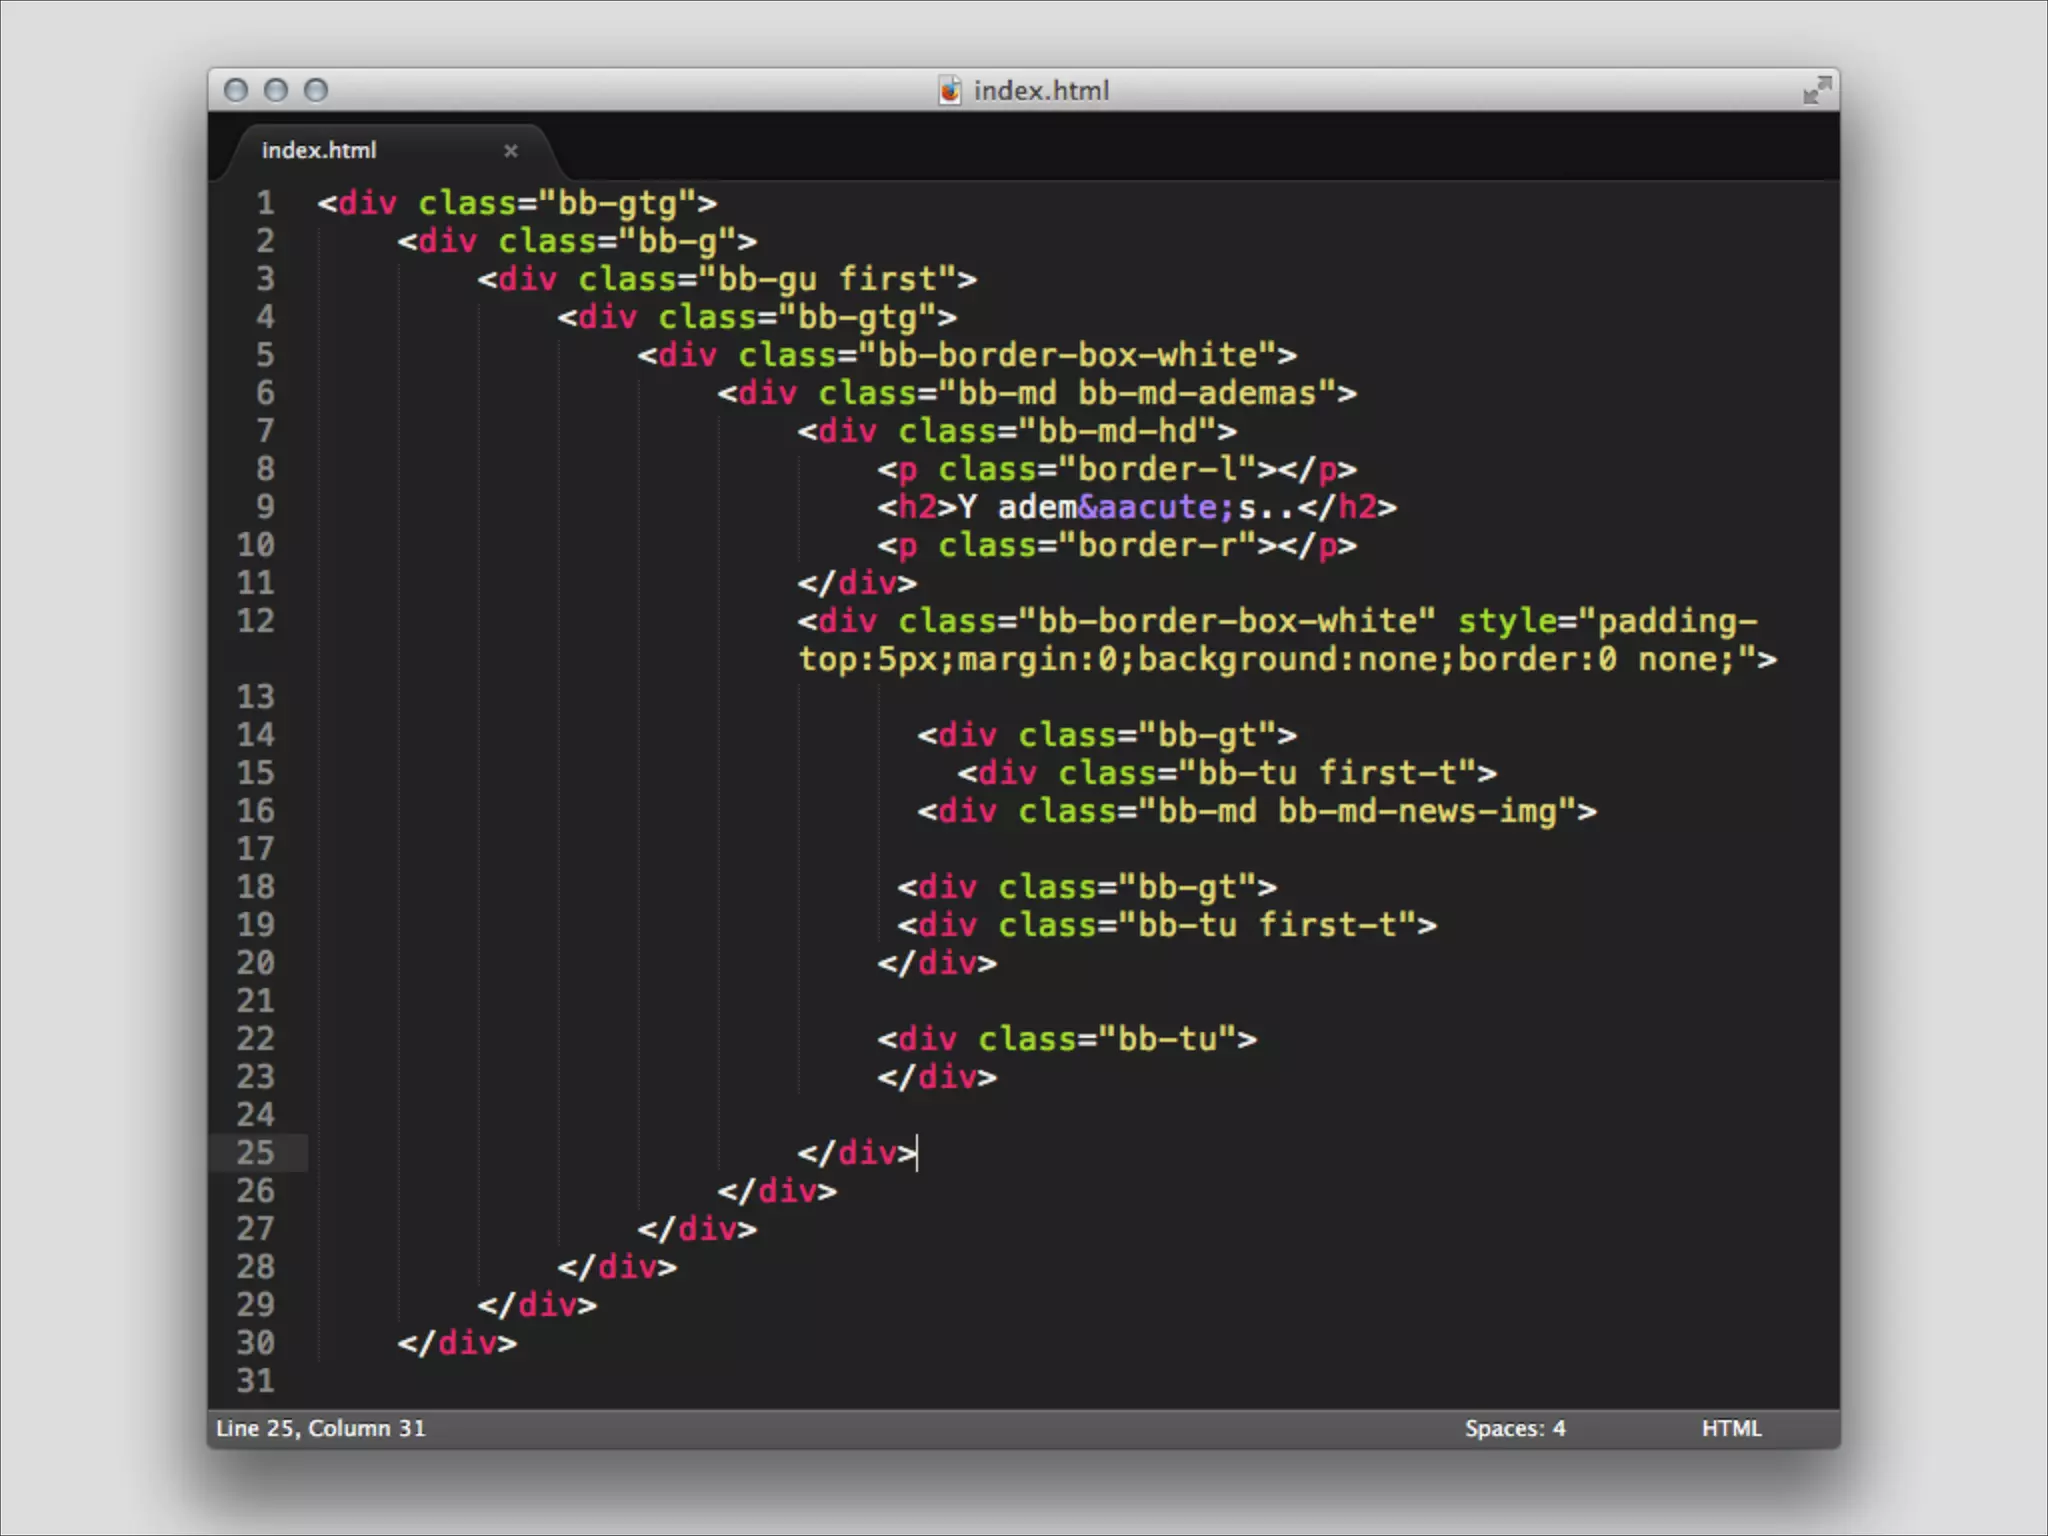Click the "bb-md-hd" class value
The width and height of the screenshot is (2048, 1536).
coord(1116,431)
